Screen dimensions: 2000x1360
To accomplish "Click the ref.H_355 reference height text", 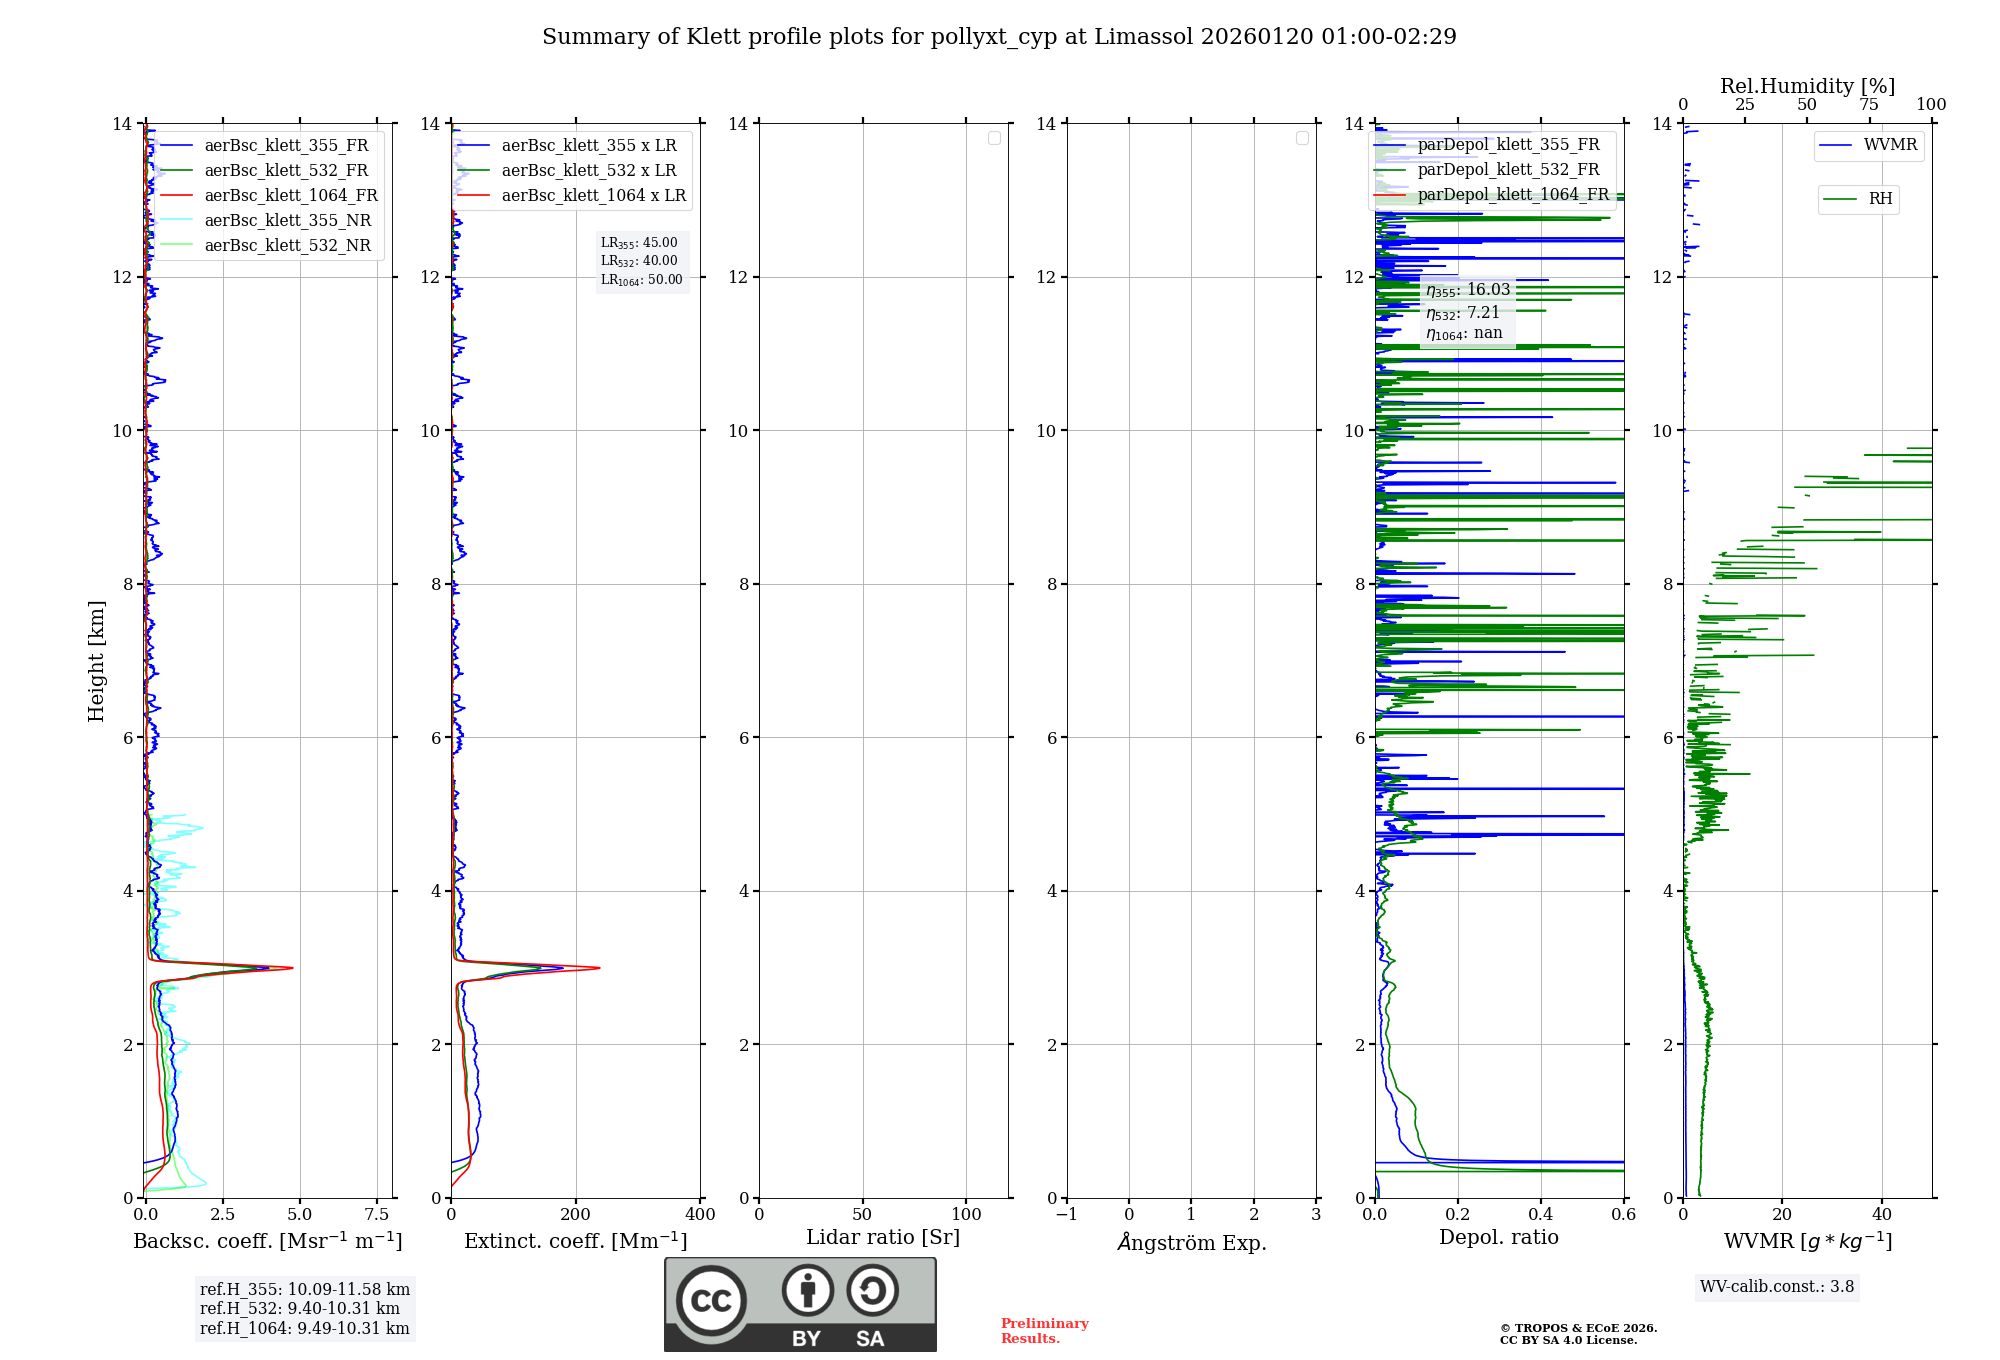I will tap(305, 1290).
